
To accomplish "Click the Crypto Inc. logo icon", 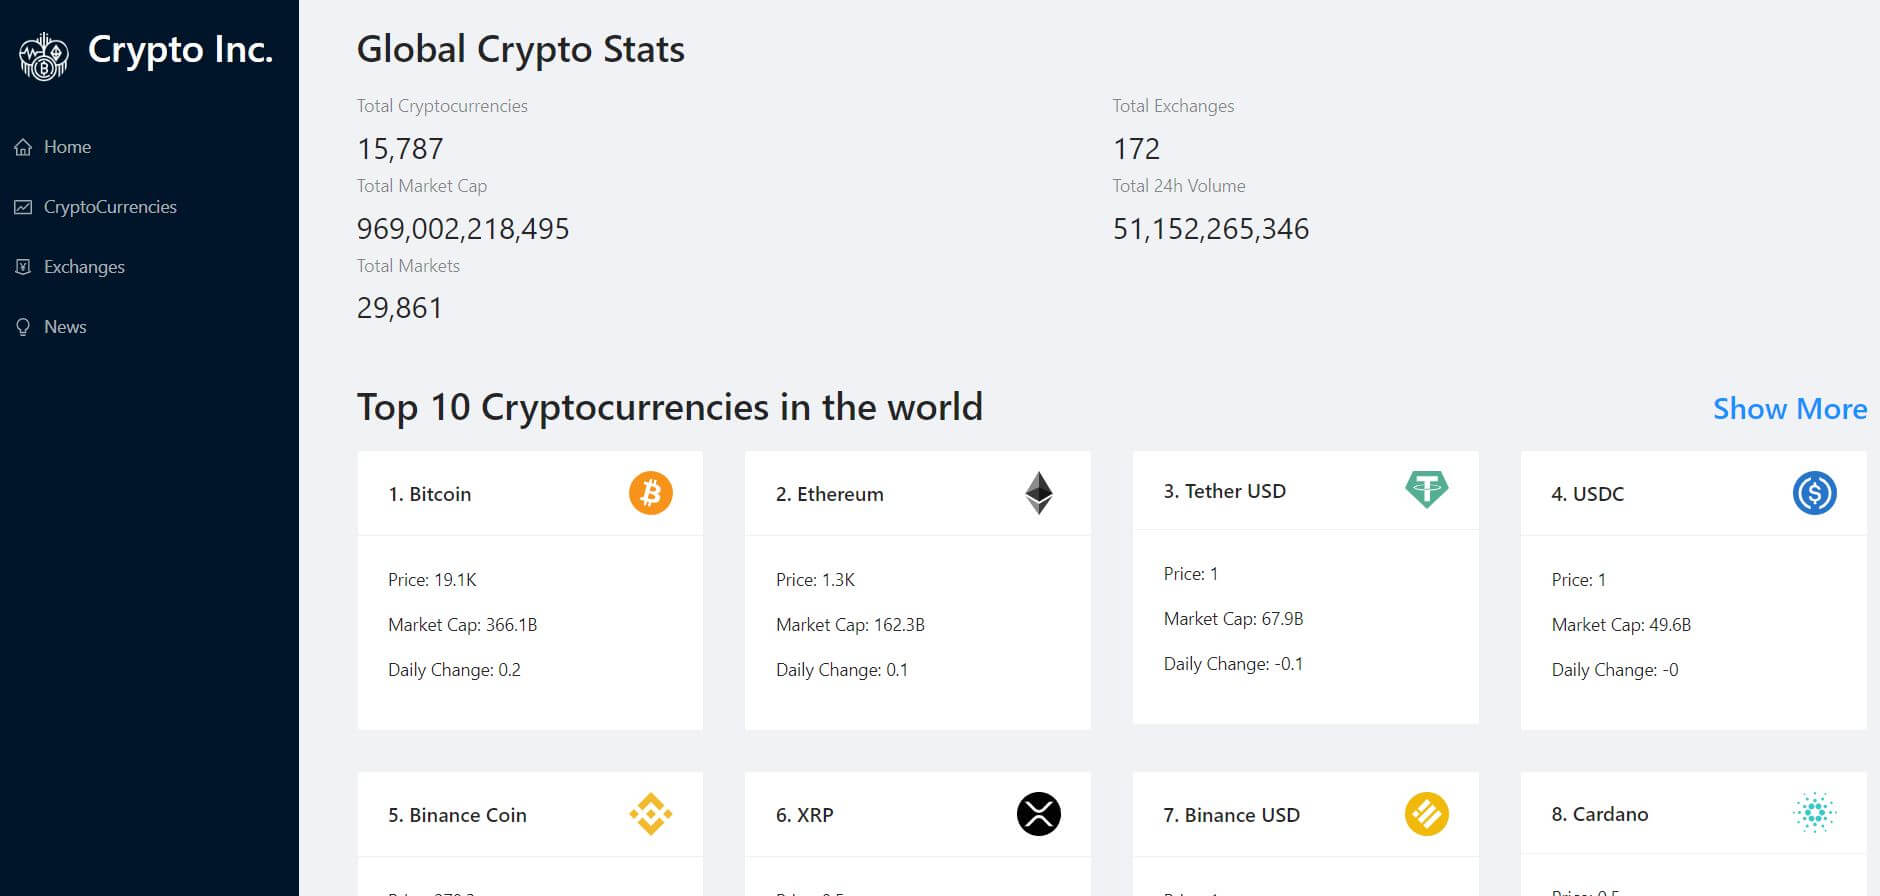I will (x=44, y=56).
